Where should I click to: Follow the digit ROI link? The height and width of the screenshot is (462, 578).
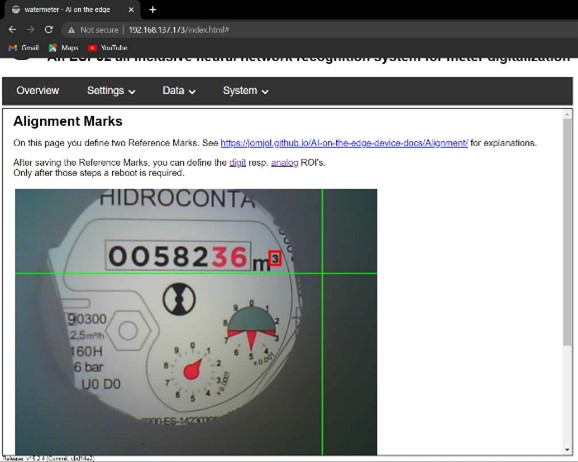point(237,163)
